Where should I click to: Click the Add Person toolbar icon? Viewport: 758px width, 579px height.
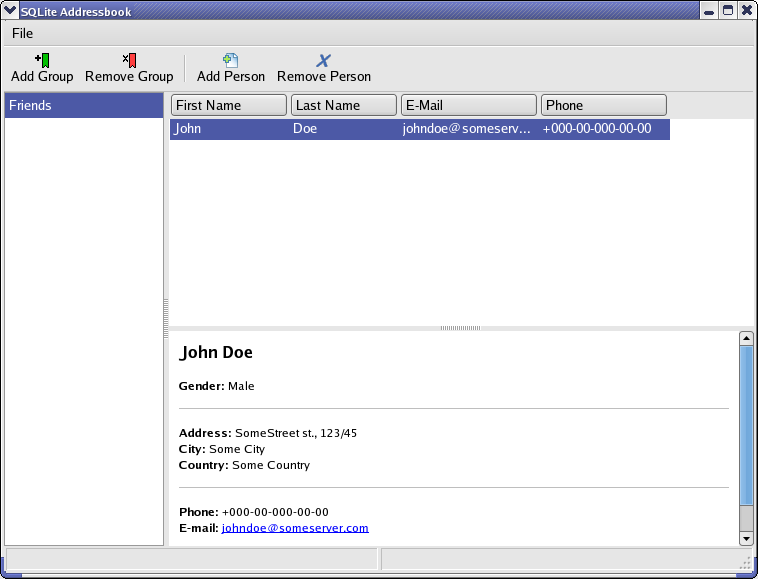coord(231,60)
